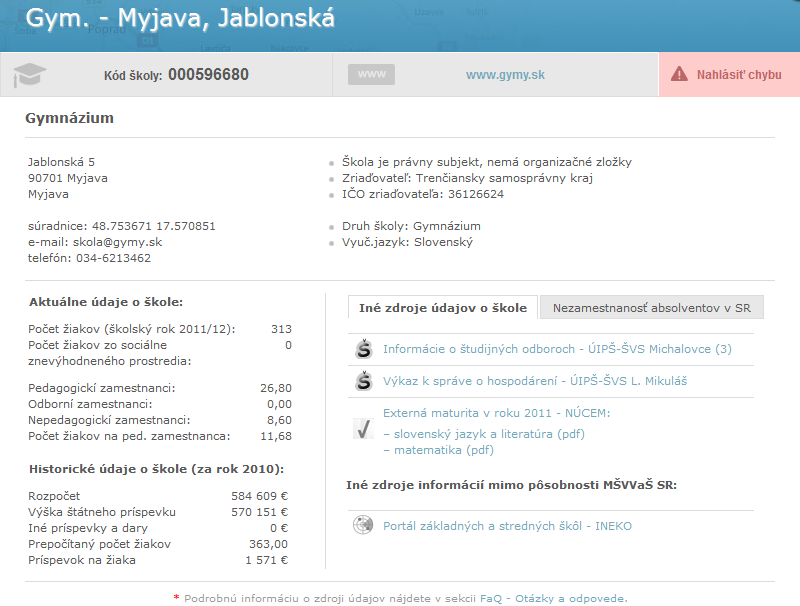Image resolution: width=800 pixels, height=606 pixels.
Task: Click the state contribution value 570 151 €
Action: tap(260, 512)
